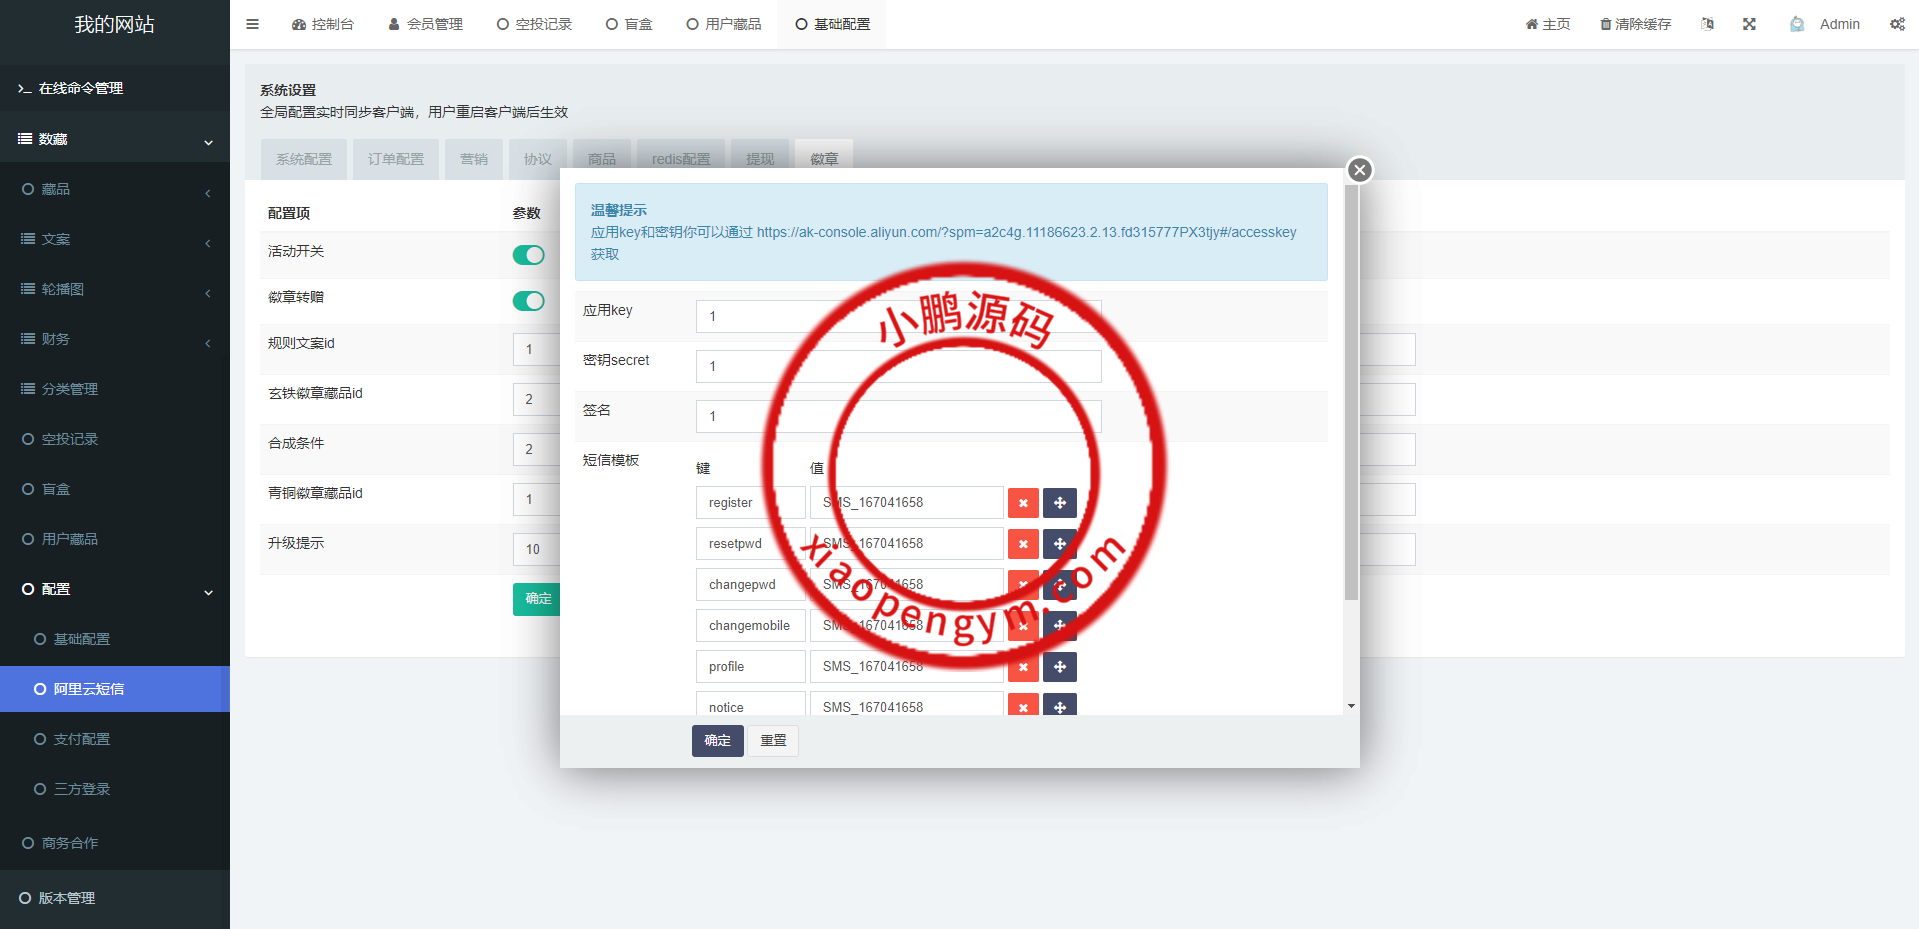This screenshot has height=929, width=1919.
Task: Click the fullscreen expand icon in header
Action: point(1749,24)
